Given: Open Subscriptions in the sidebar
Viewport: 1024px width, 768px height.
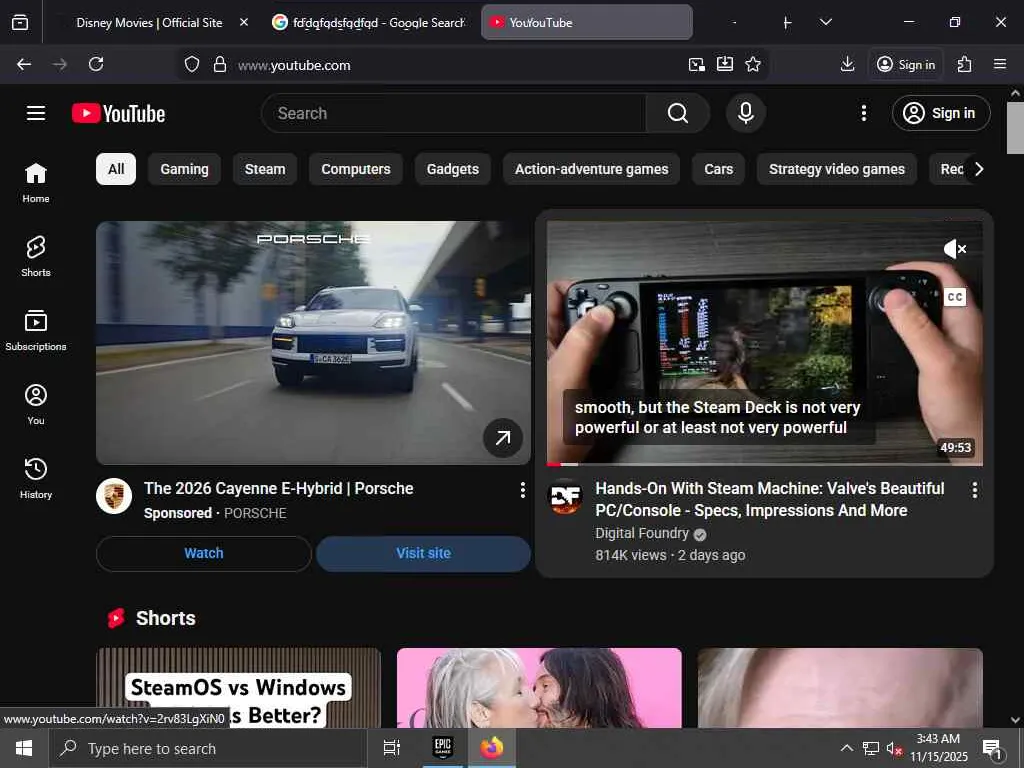Looking at the screenshot, I should 36,331.
